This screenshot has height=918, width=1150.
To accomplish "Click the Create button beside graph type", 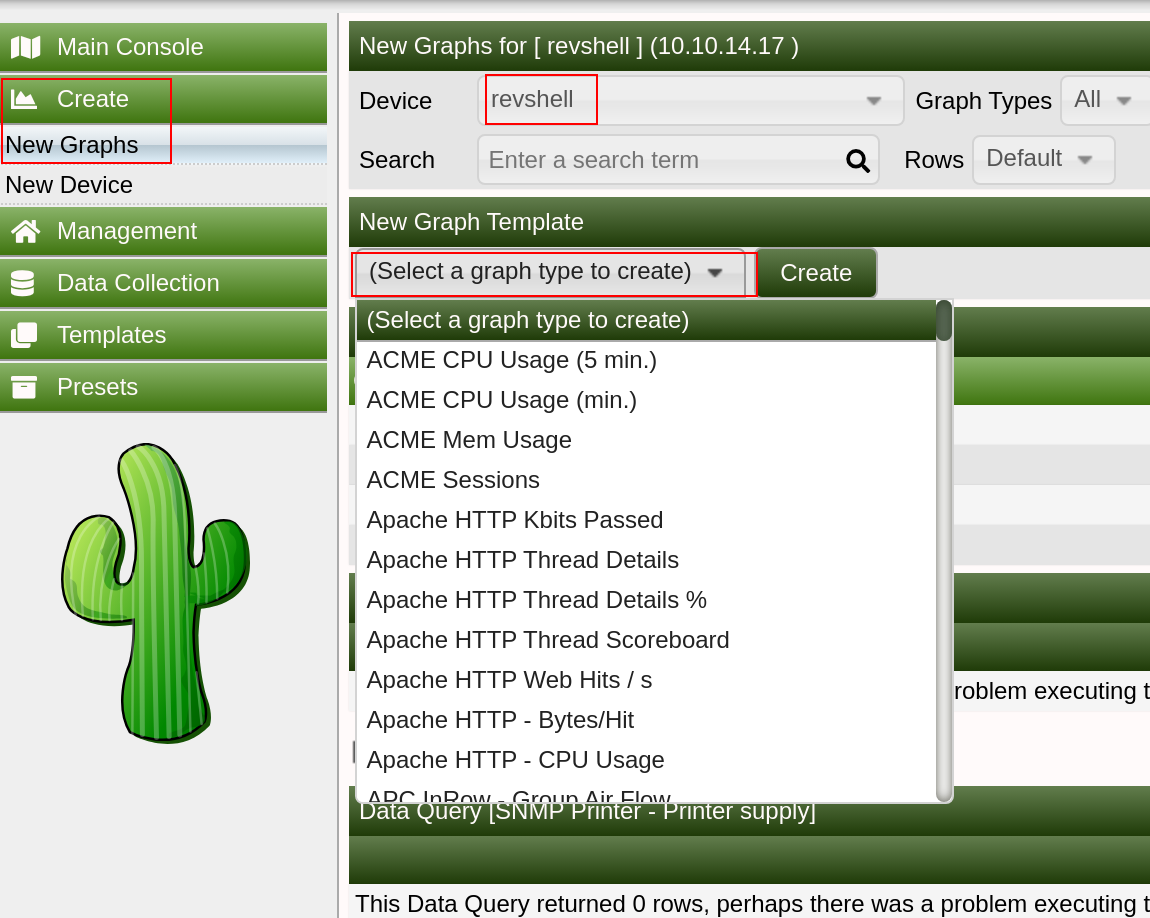I will 816,273.
